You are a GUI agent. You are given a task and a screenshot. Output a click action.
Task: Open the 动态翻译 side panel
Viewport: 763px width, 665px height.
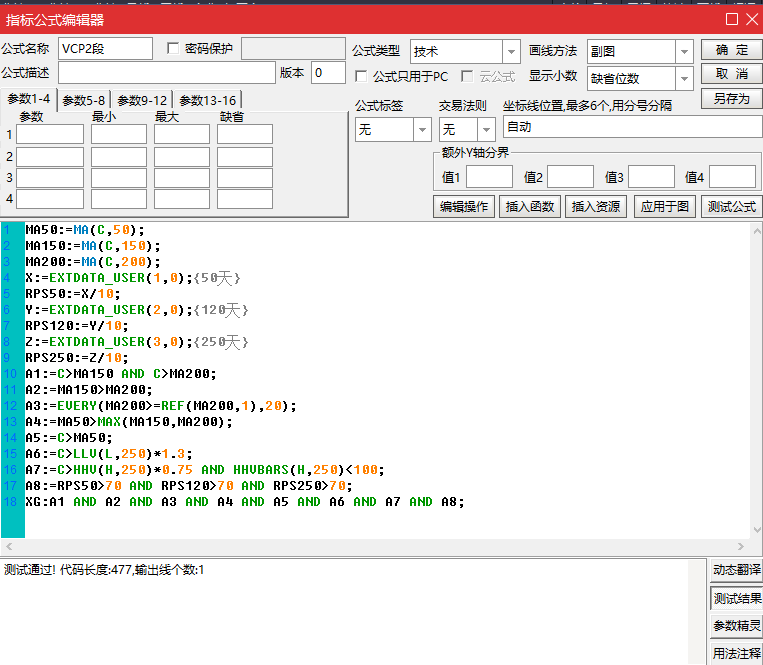click(x=736, y=570)
